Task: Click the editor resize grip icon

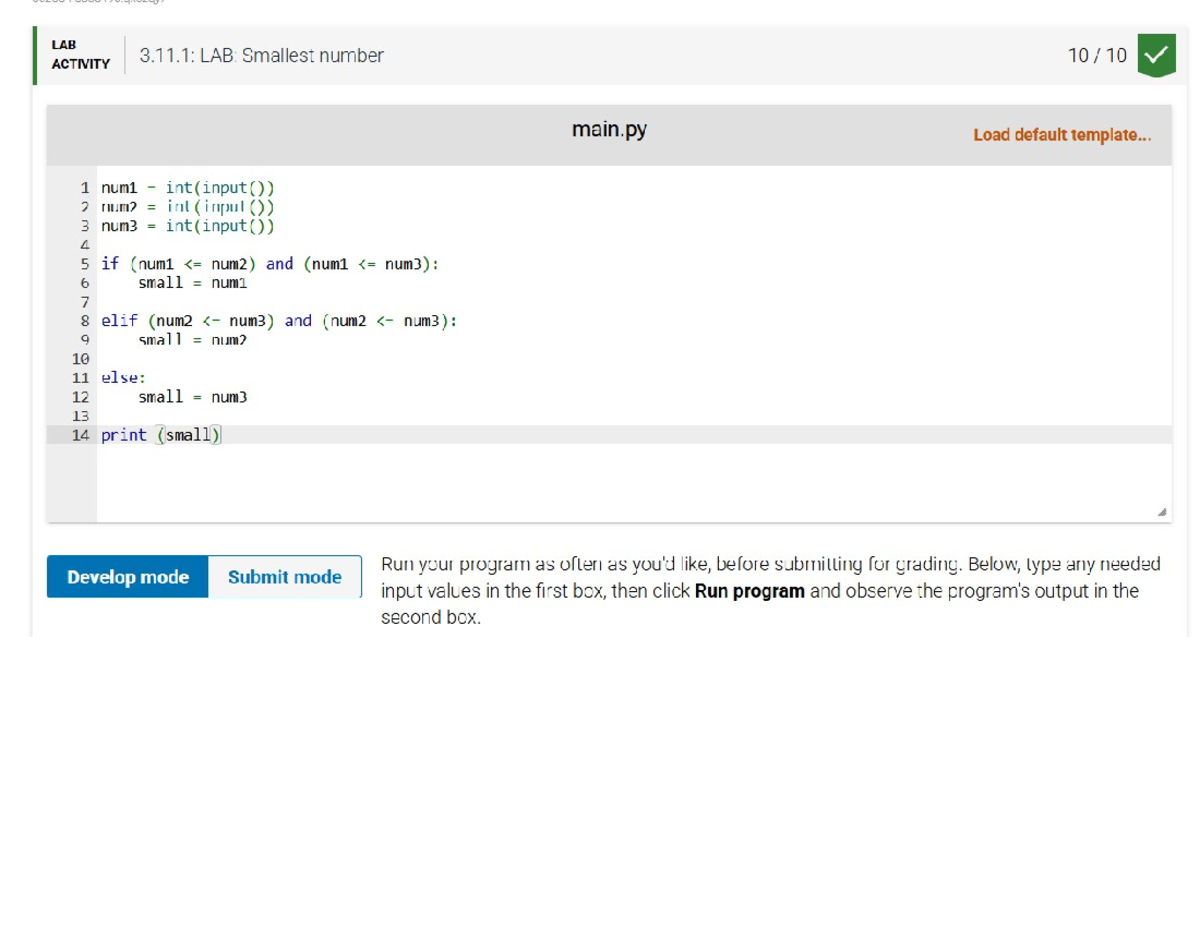Action: 1161,512
